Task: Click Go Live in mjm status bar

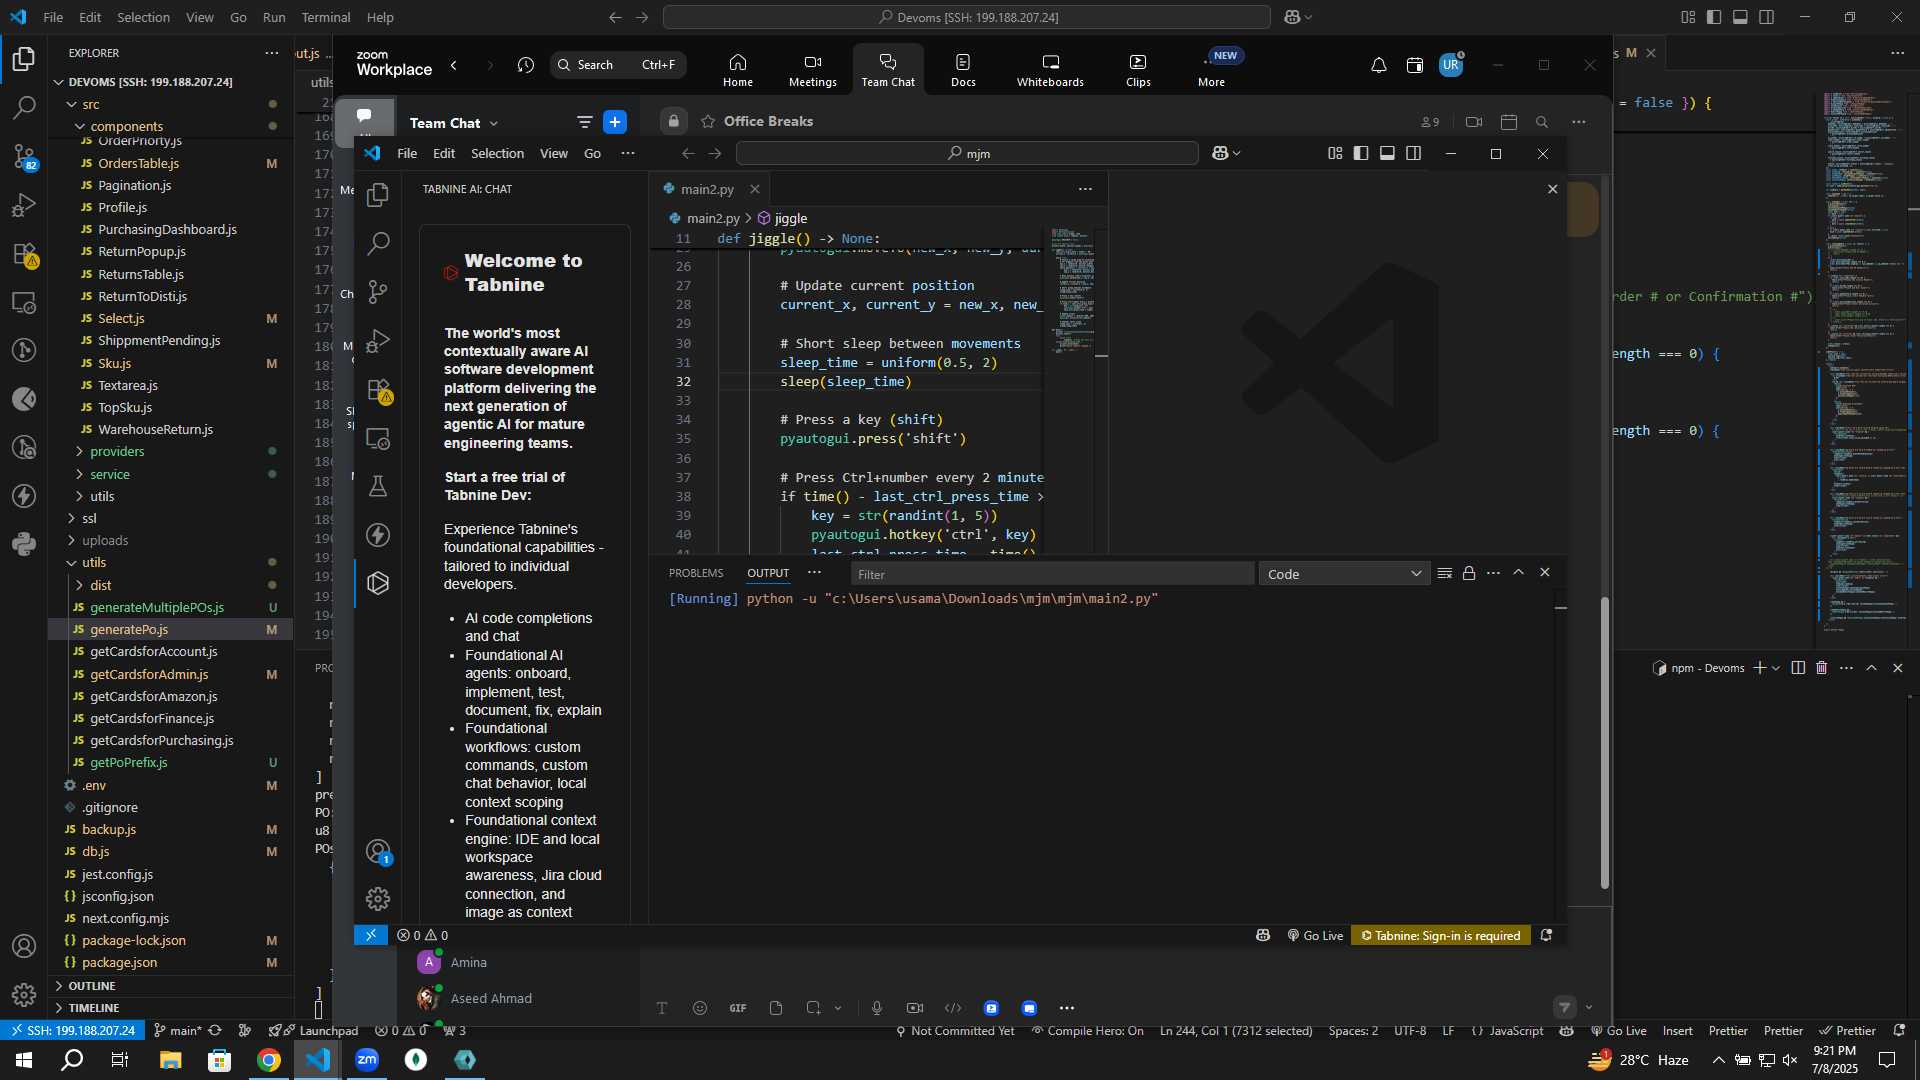Action: (x=1315, y=935)
